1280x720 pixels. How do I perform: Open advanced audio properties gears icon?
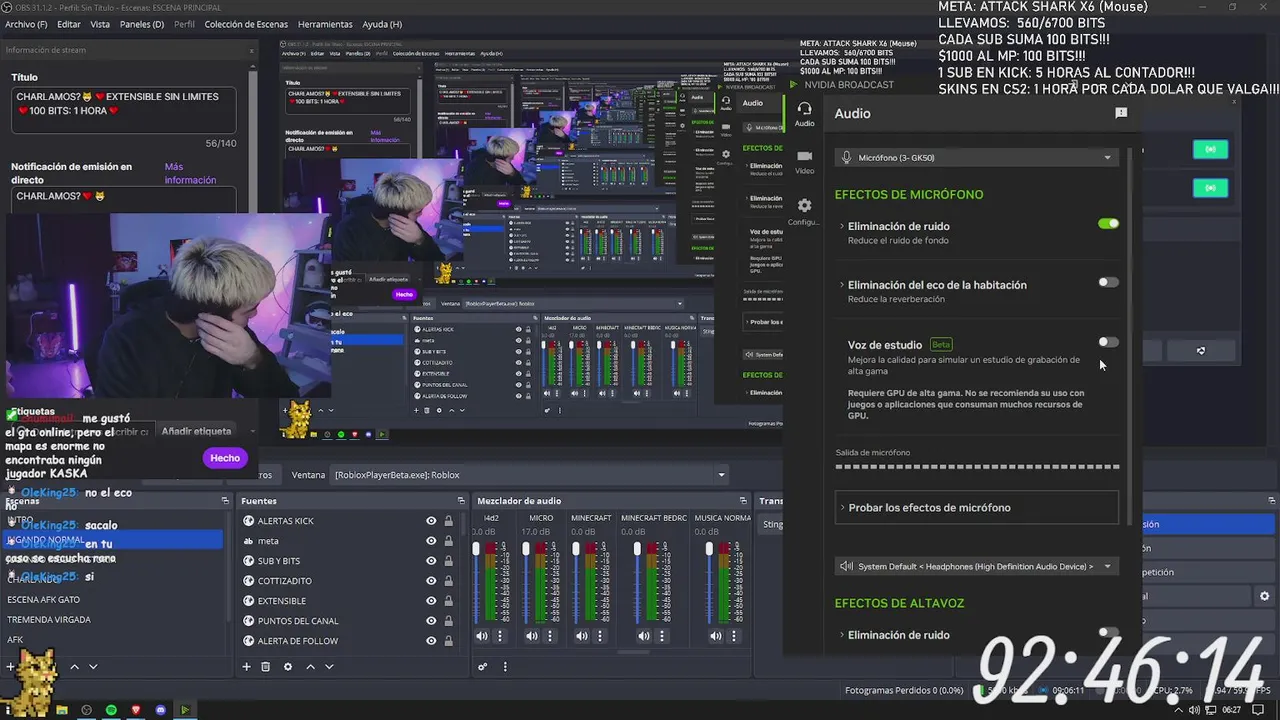coord(482,667)
